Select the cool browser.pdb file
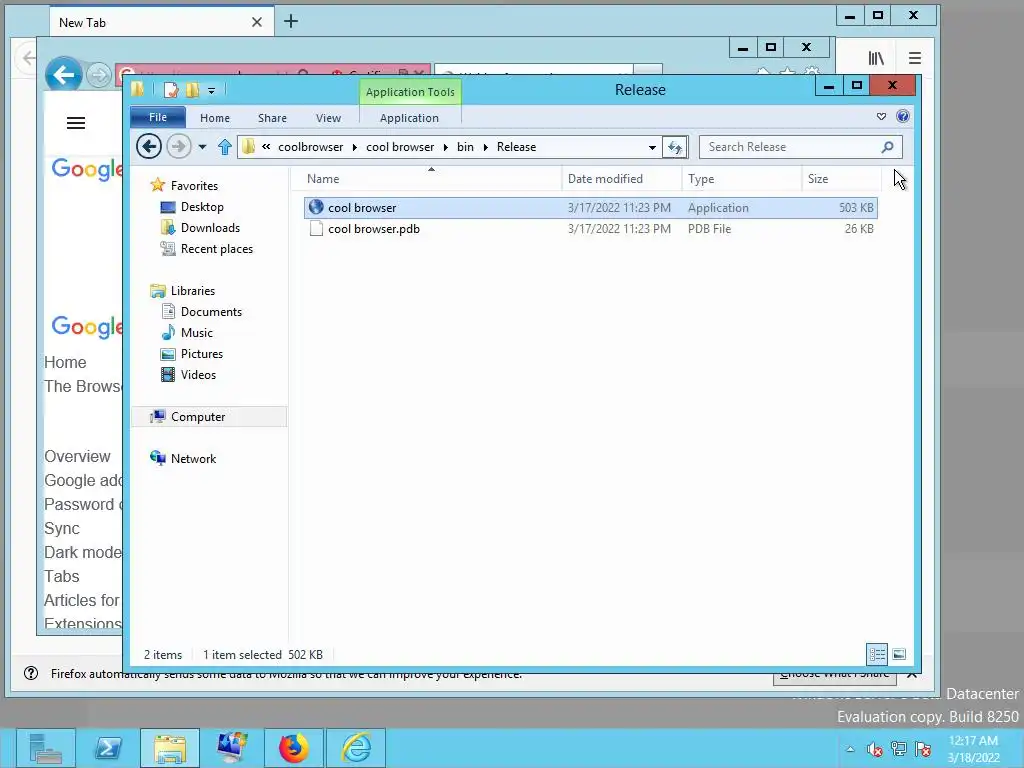1024x768 pixels. [590, 229]
